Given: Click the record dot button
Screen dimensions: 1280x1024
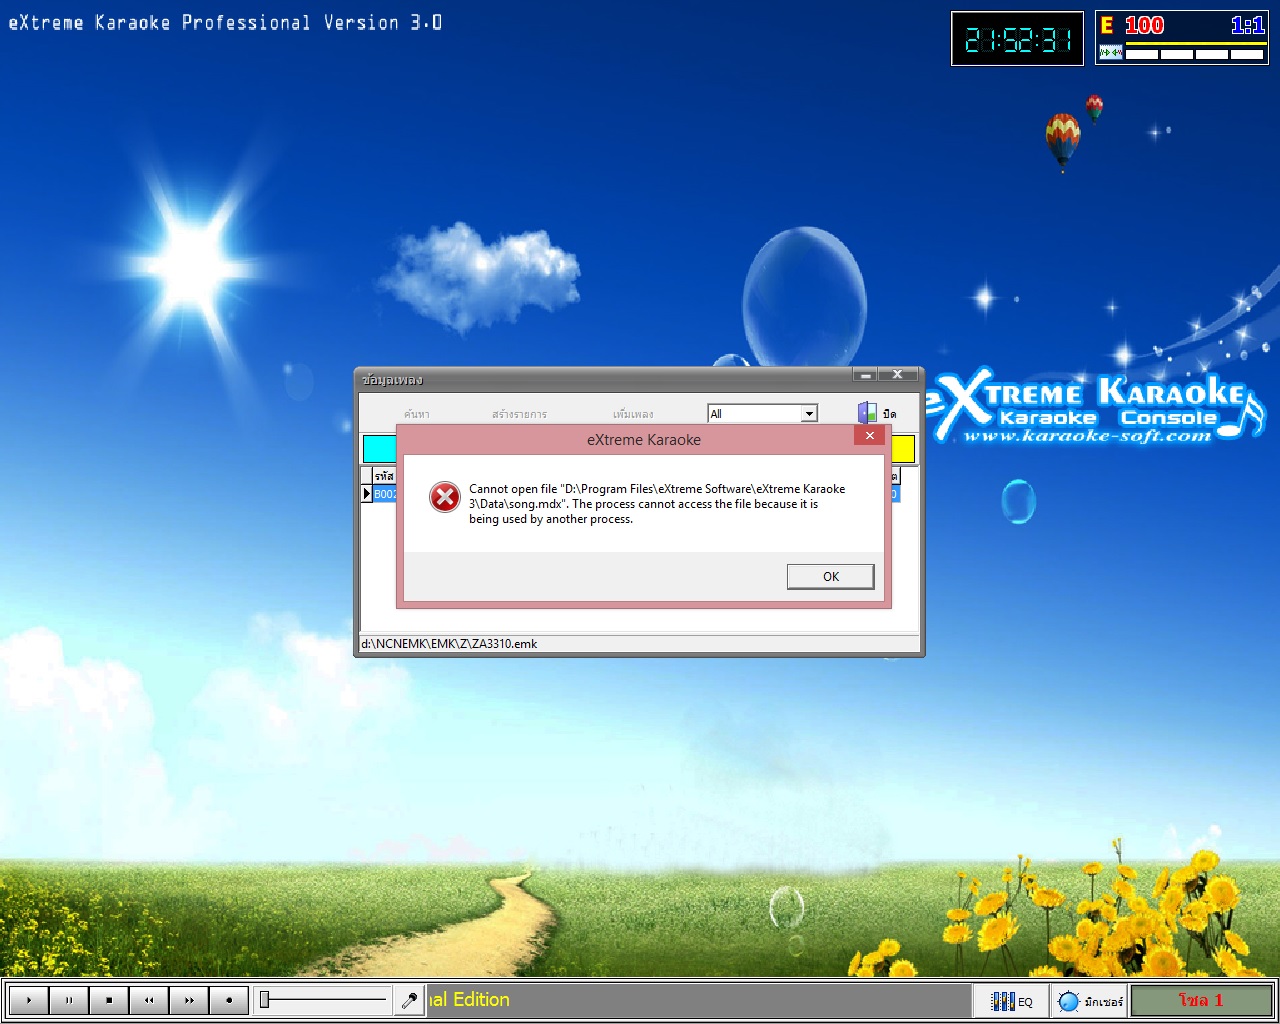Looking at the screenshot, I should tap(229, 1000).
